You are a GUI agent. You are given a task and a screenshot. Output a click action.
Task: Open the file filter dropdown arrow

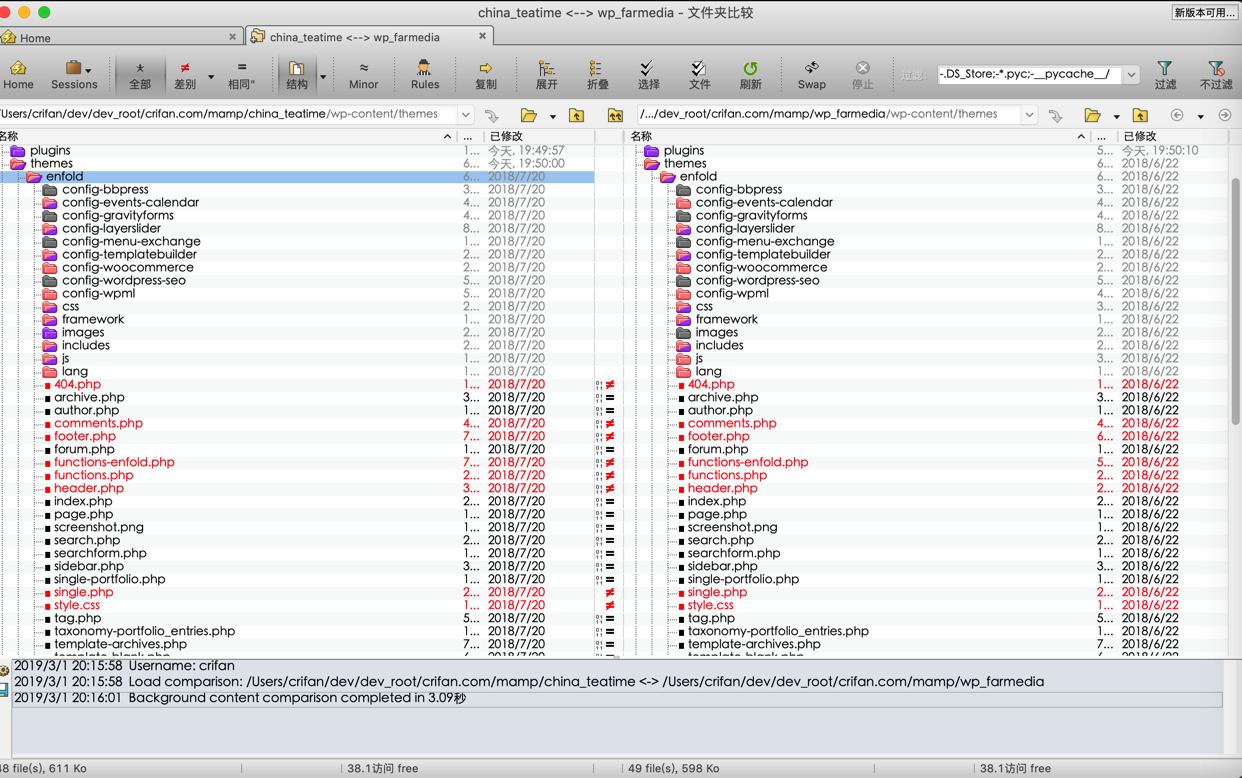coord(1131,74)
